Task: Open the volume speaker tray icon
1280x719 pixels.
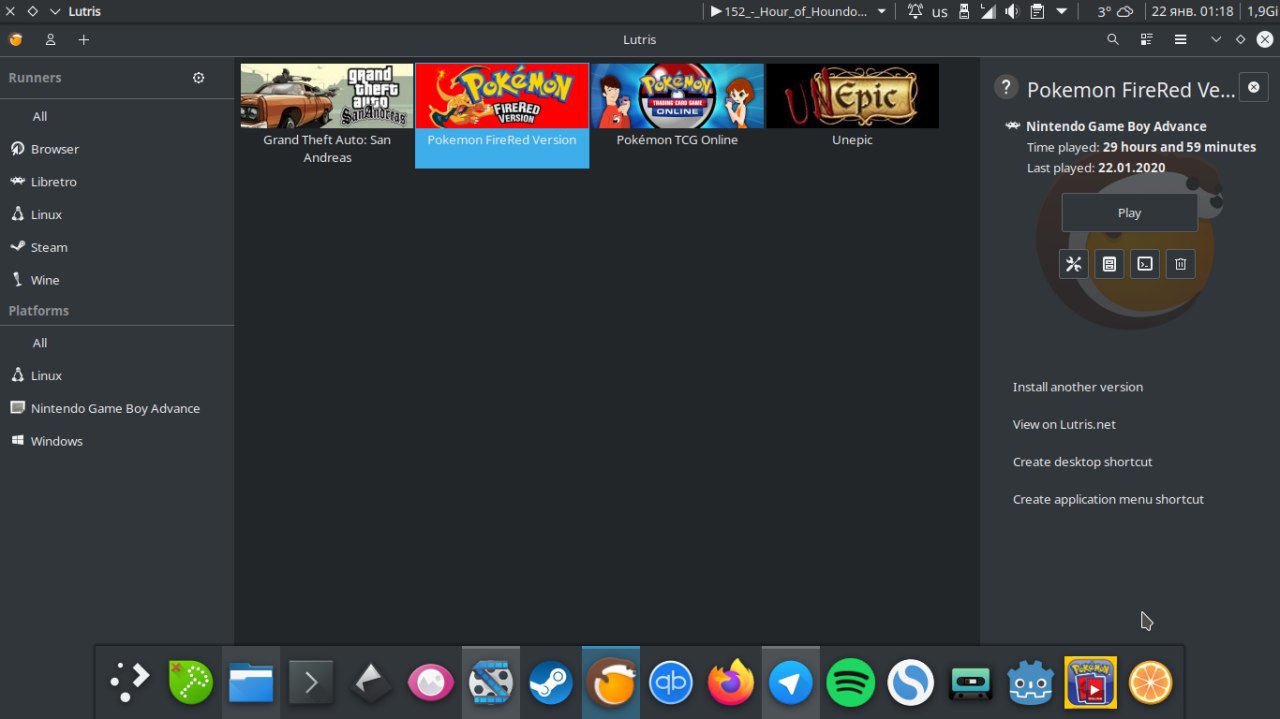Action: (1012, 12)
